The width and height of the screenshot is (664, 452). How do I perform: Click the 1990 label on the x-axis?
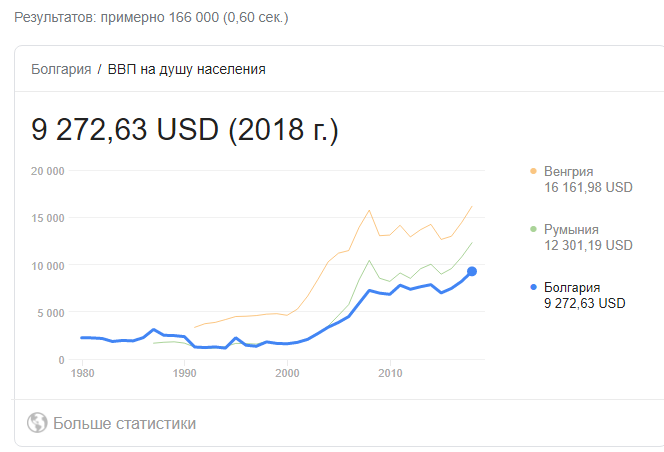tap(185, 374)
